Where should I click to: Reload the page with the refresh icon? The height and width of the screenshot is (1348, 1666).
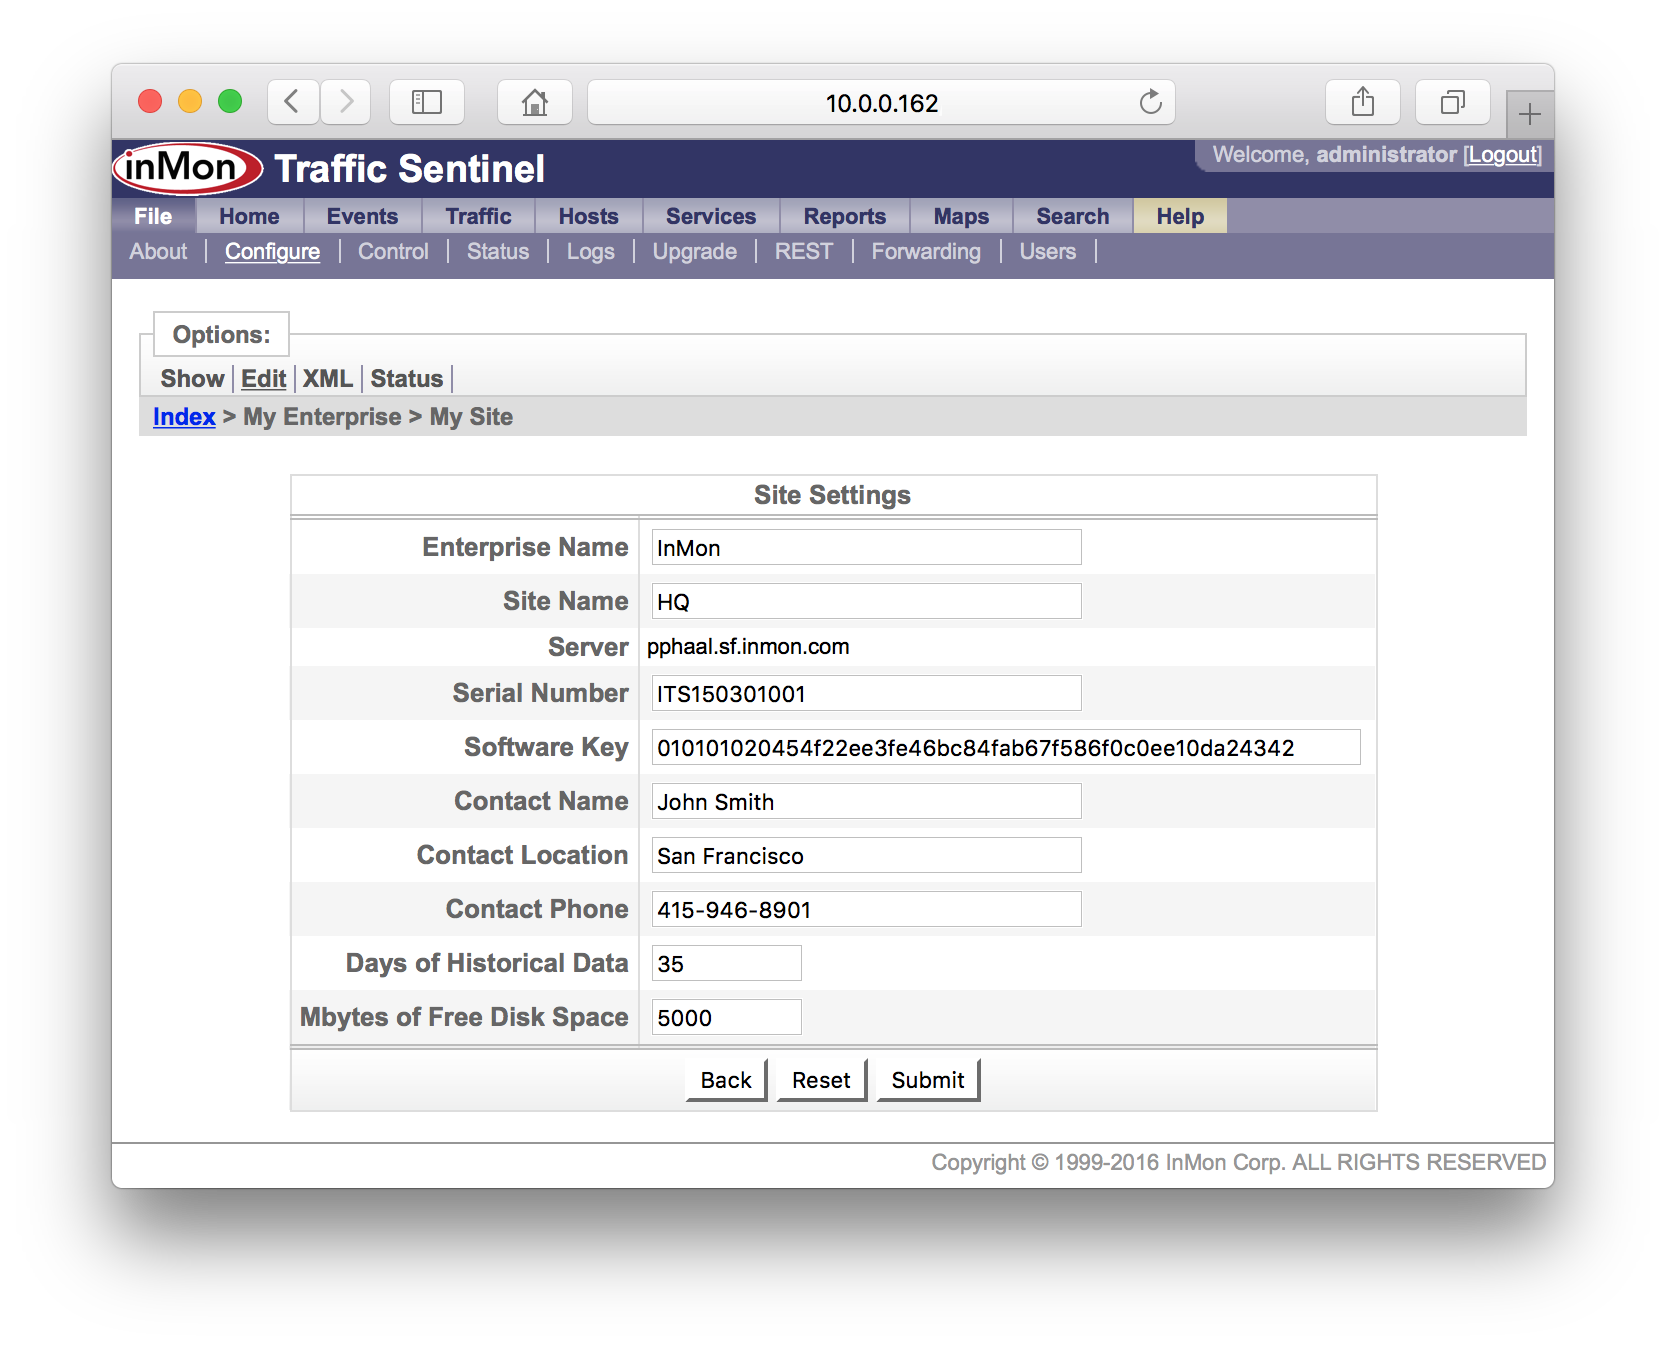pyautogui.click(x=1151, y=102)
